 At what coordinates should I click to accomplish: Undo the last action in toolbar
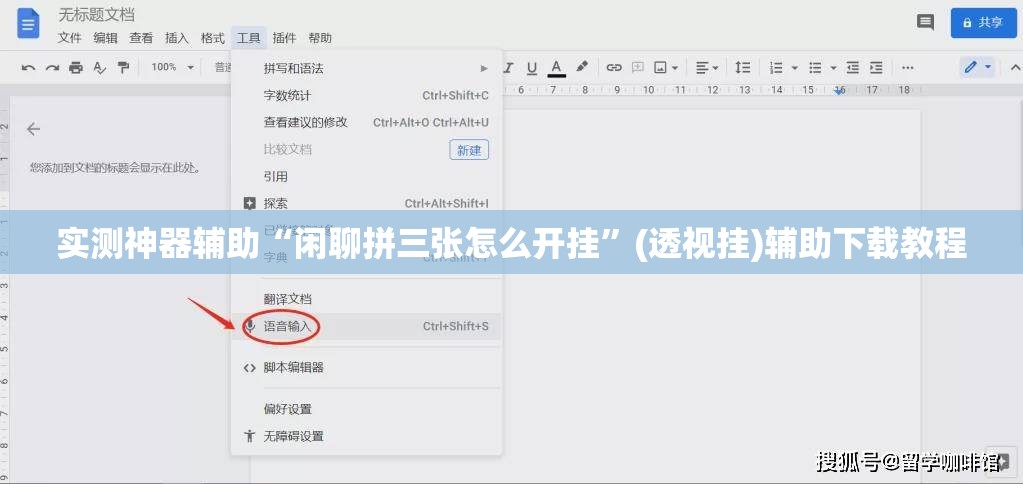28,67
